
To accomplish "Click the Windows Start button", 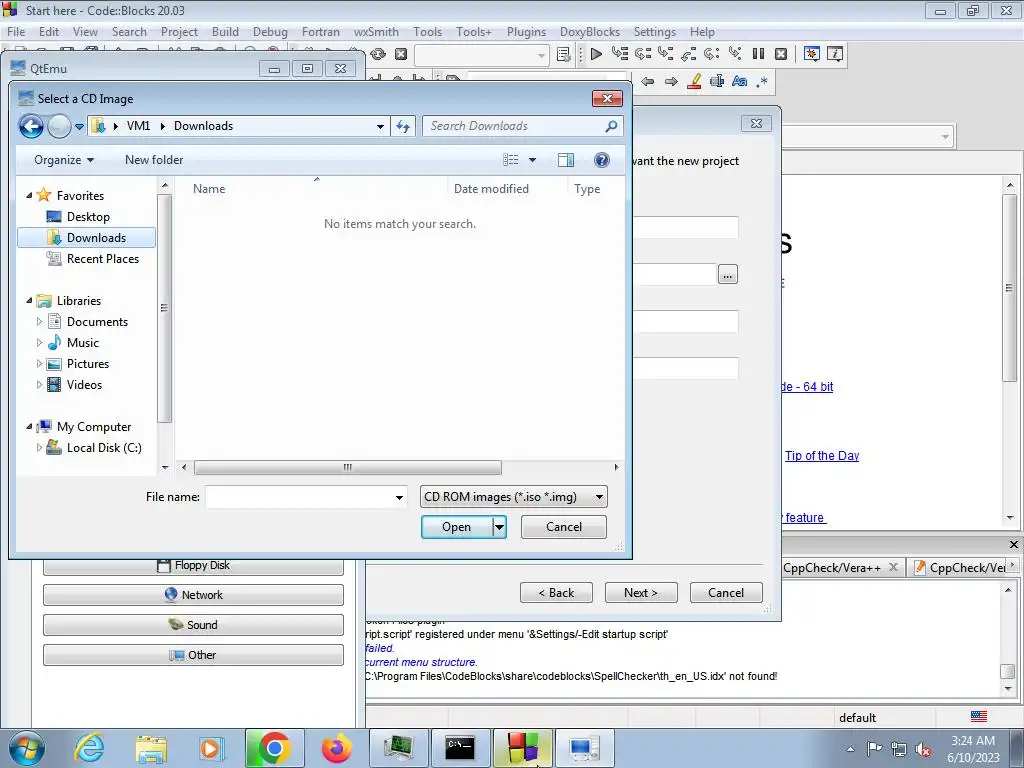I will pyautogui.click(x=26, y=748).
